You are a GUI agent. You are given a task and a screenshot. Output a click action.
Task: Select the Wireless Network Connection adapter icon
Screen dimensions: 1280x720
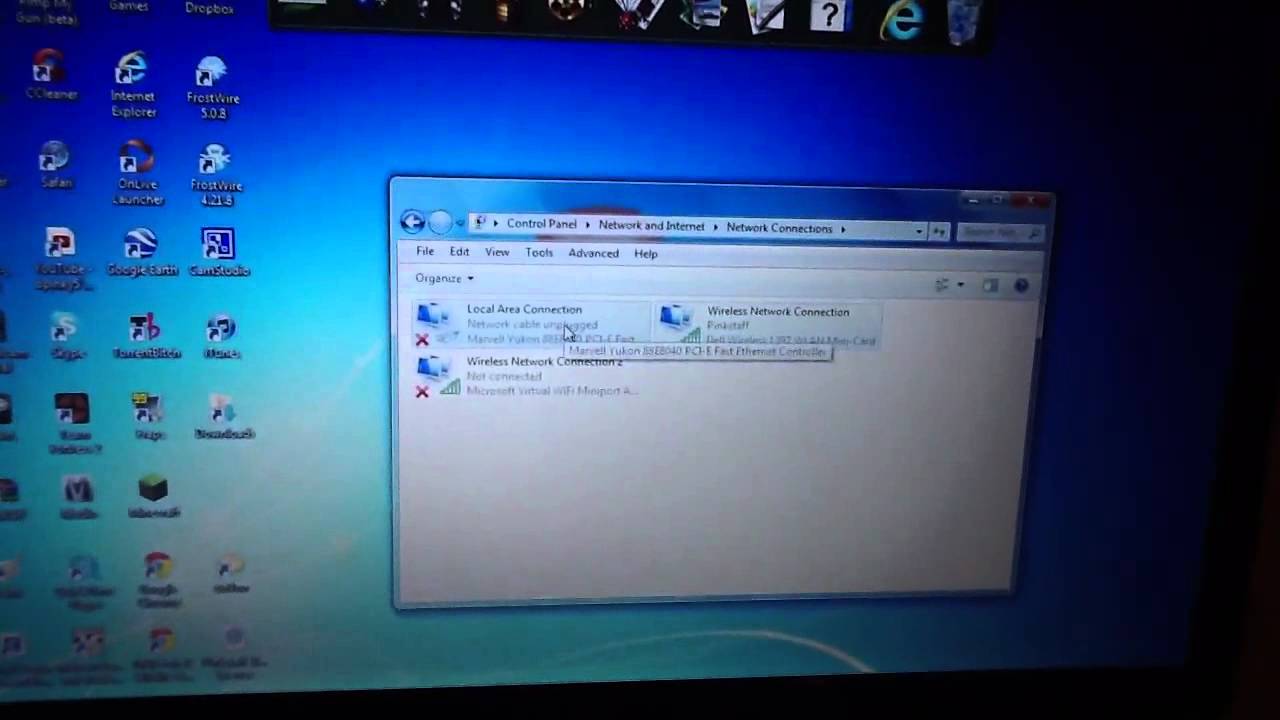(679, 325)
